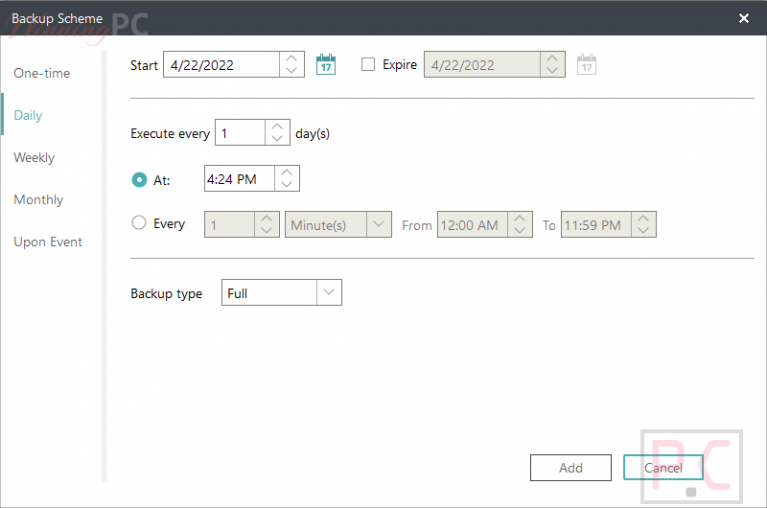This screenshot has height=508, width=767.
Task: Open the Monthly schedule tab
Action: tap(39, 199)
